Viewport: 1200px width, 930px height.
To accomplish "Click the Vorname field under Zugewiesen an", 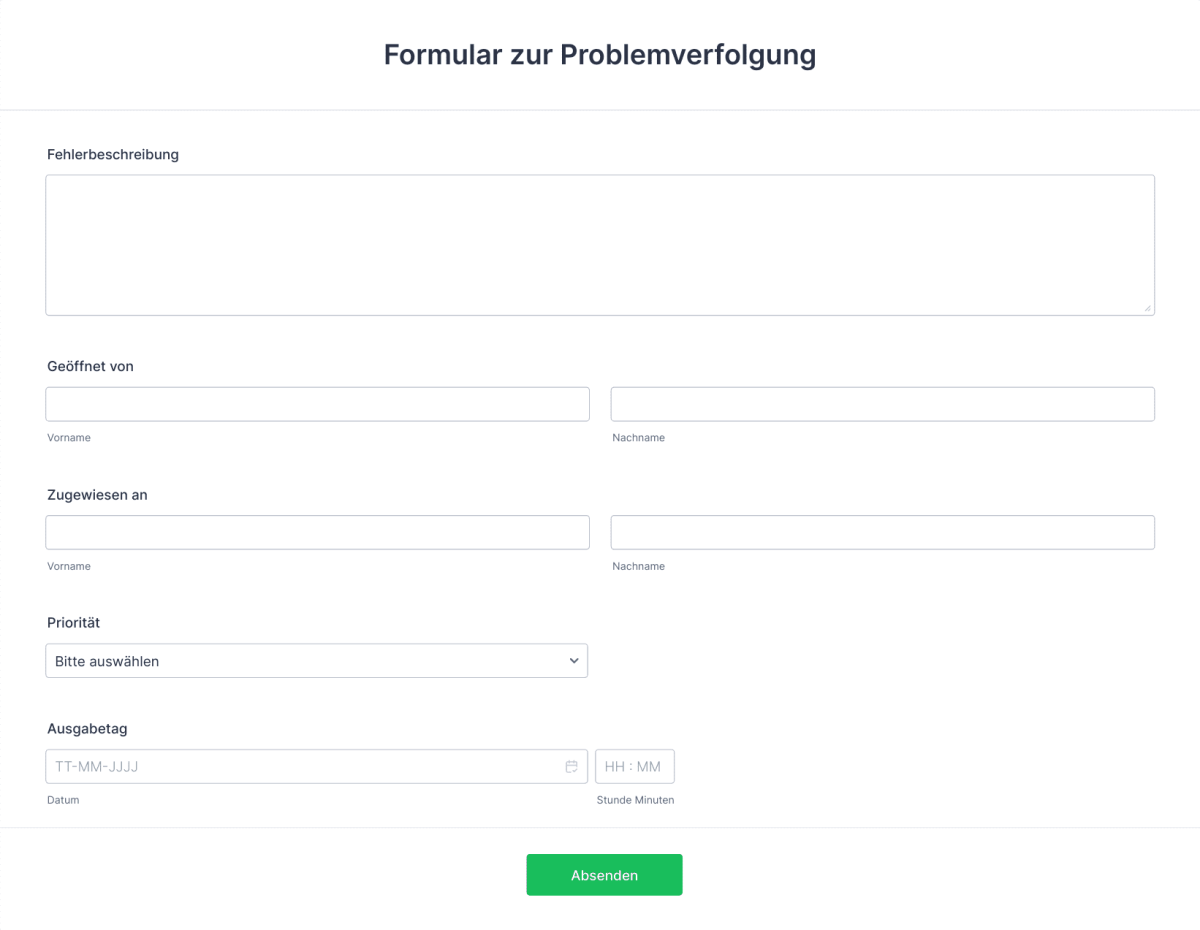I will (317, 531).
